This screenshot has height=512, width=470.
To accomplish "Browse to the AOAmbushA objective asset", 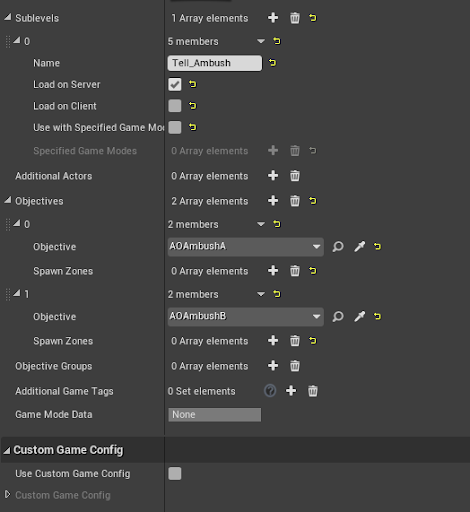I will [x=338, y=247].
